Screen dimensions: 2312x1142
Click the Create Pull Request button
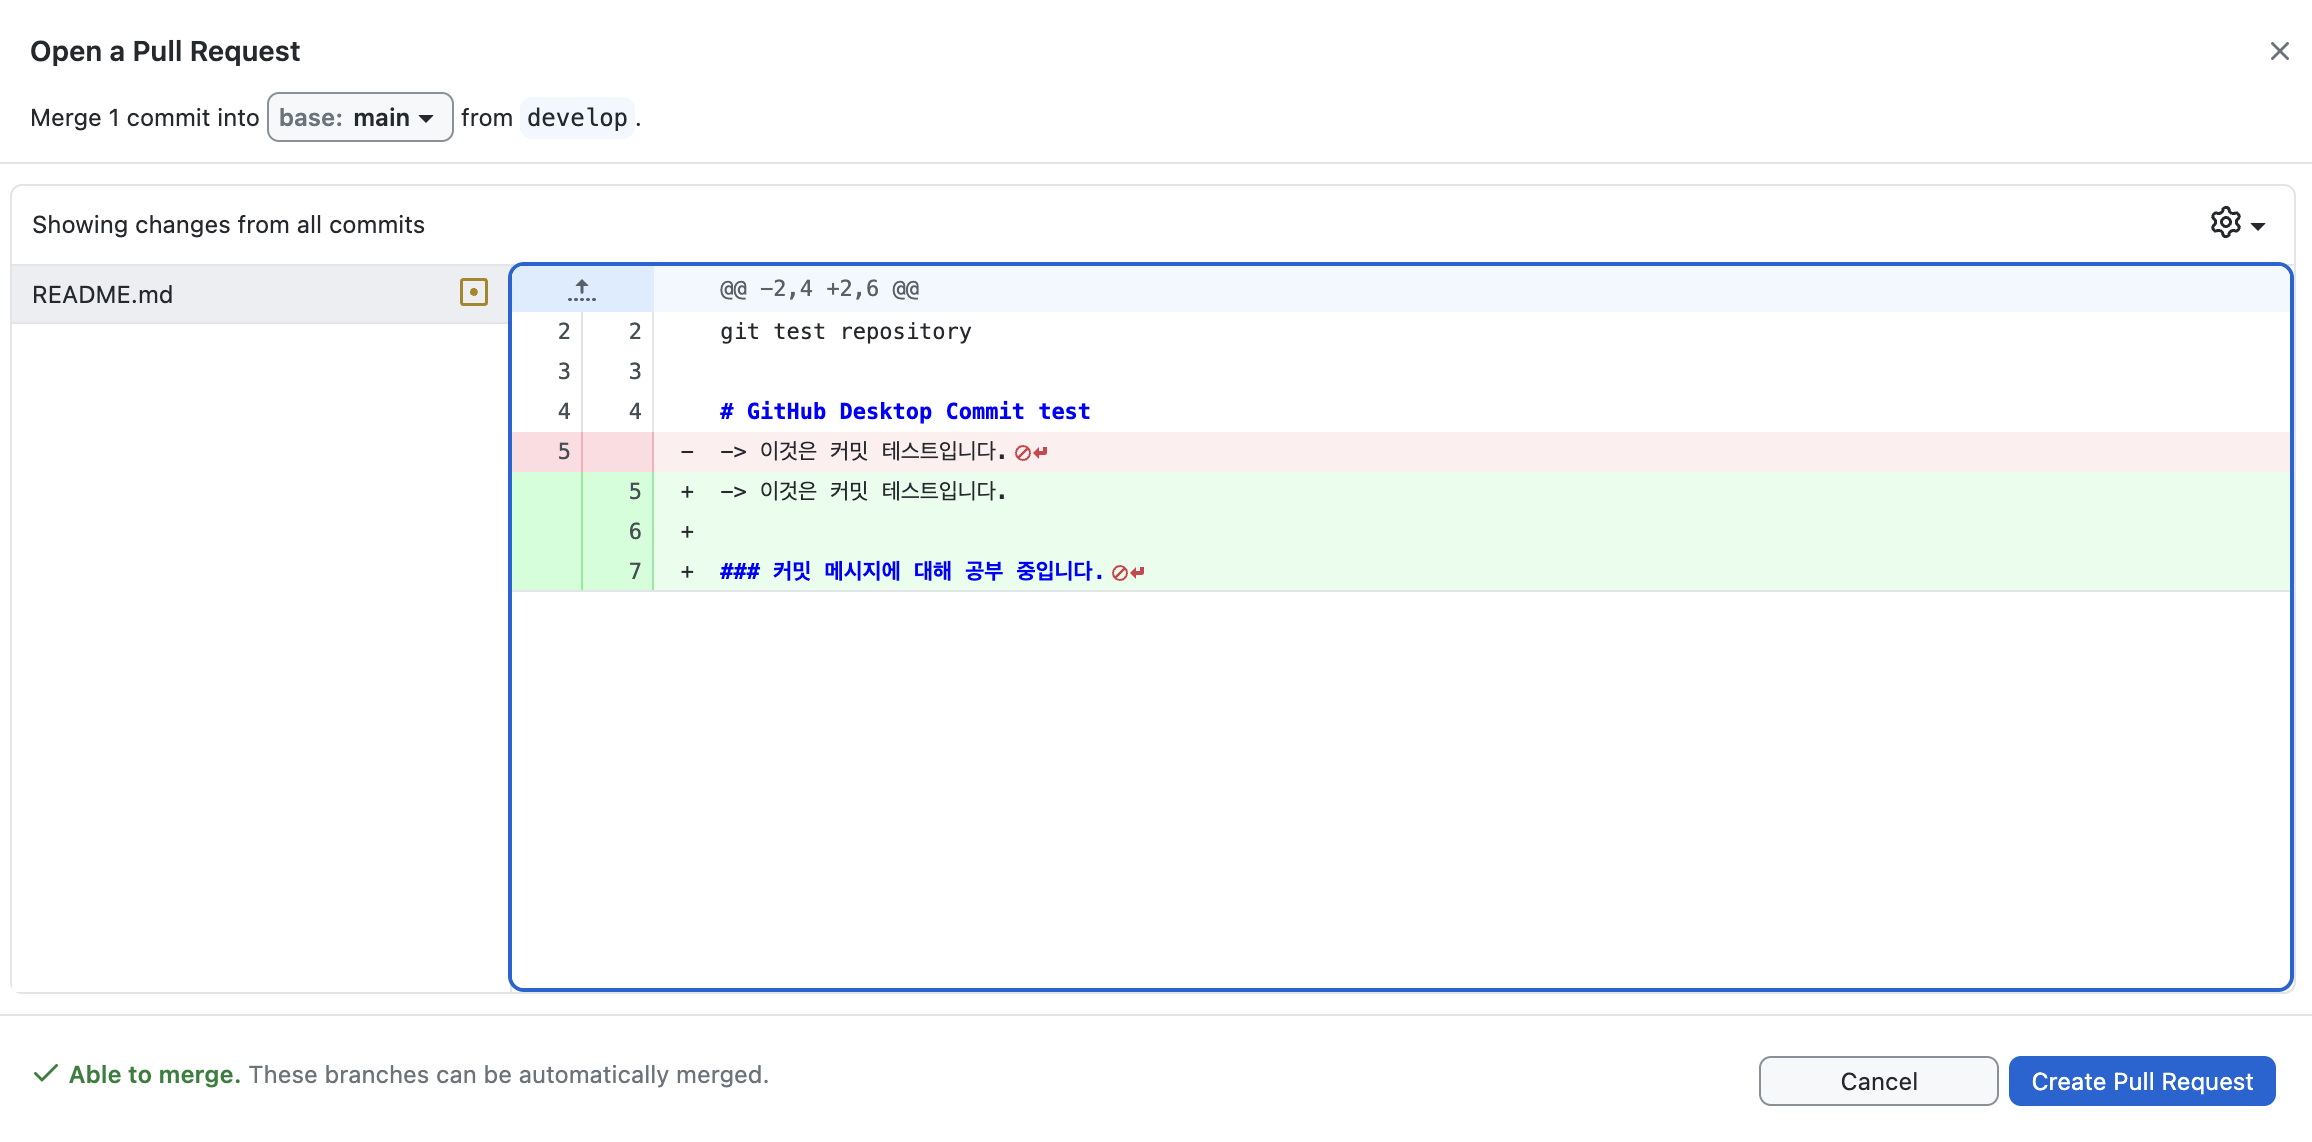pyautogui.click(x=2141, y=1081)
